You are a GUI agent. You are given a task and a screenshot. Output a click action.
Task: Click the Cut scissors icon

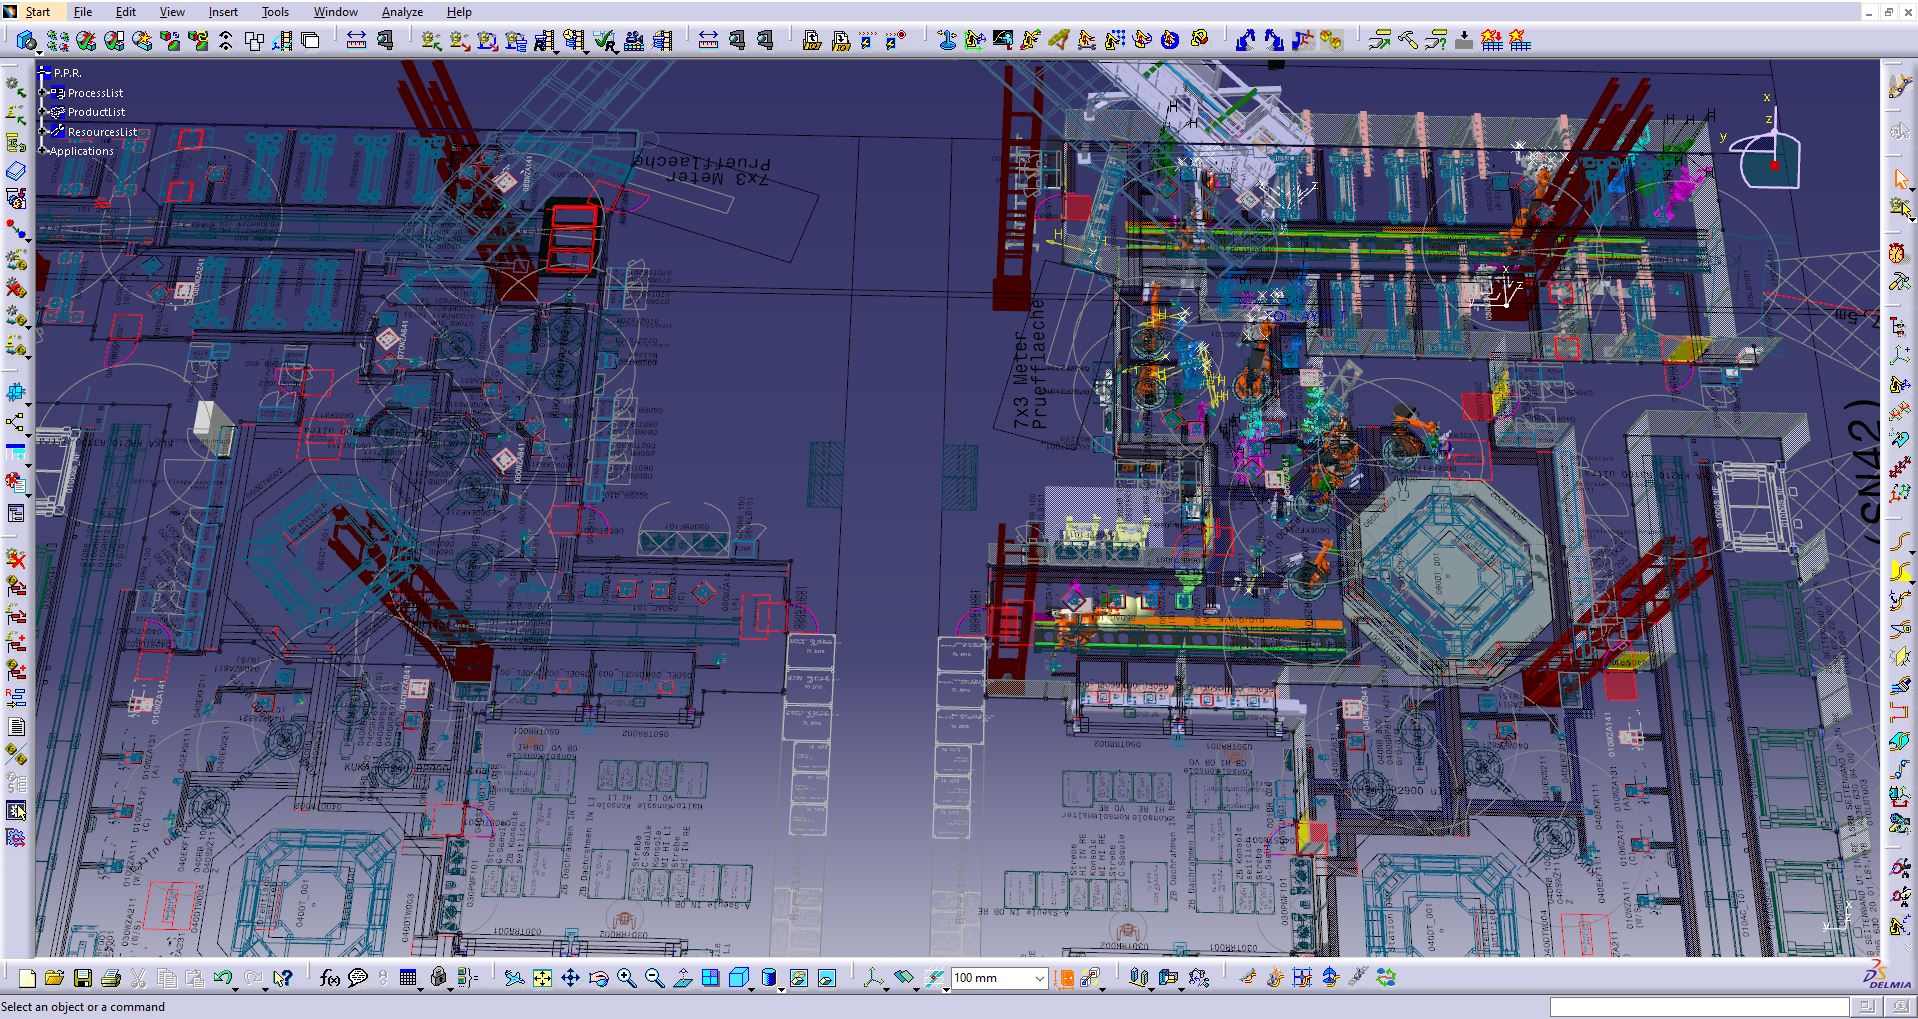pos(139,978)
